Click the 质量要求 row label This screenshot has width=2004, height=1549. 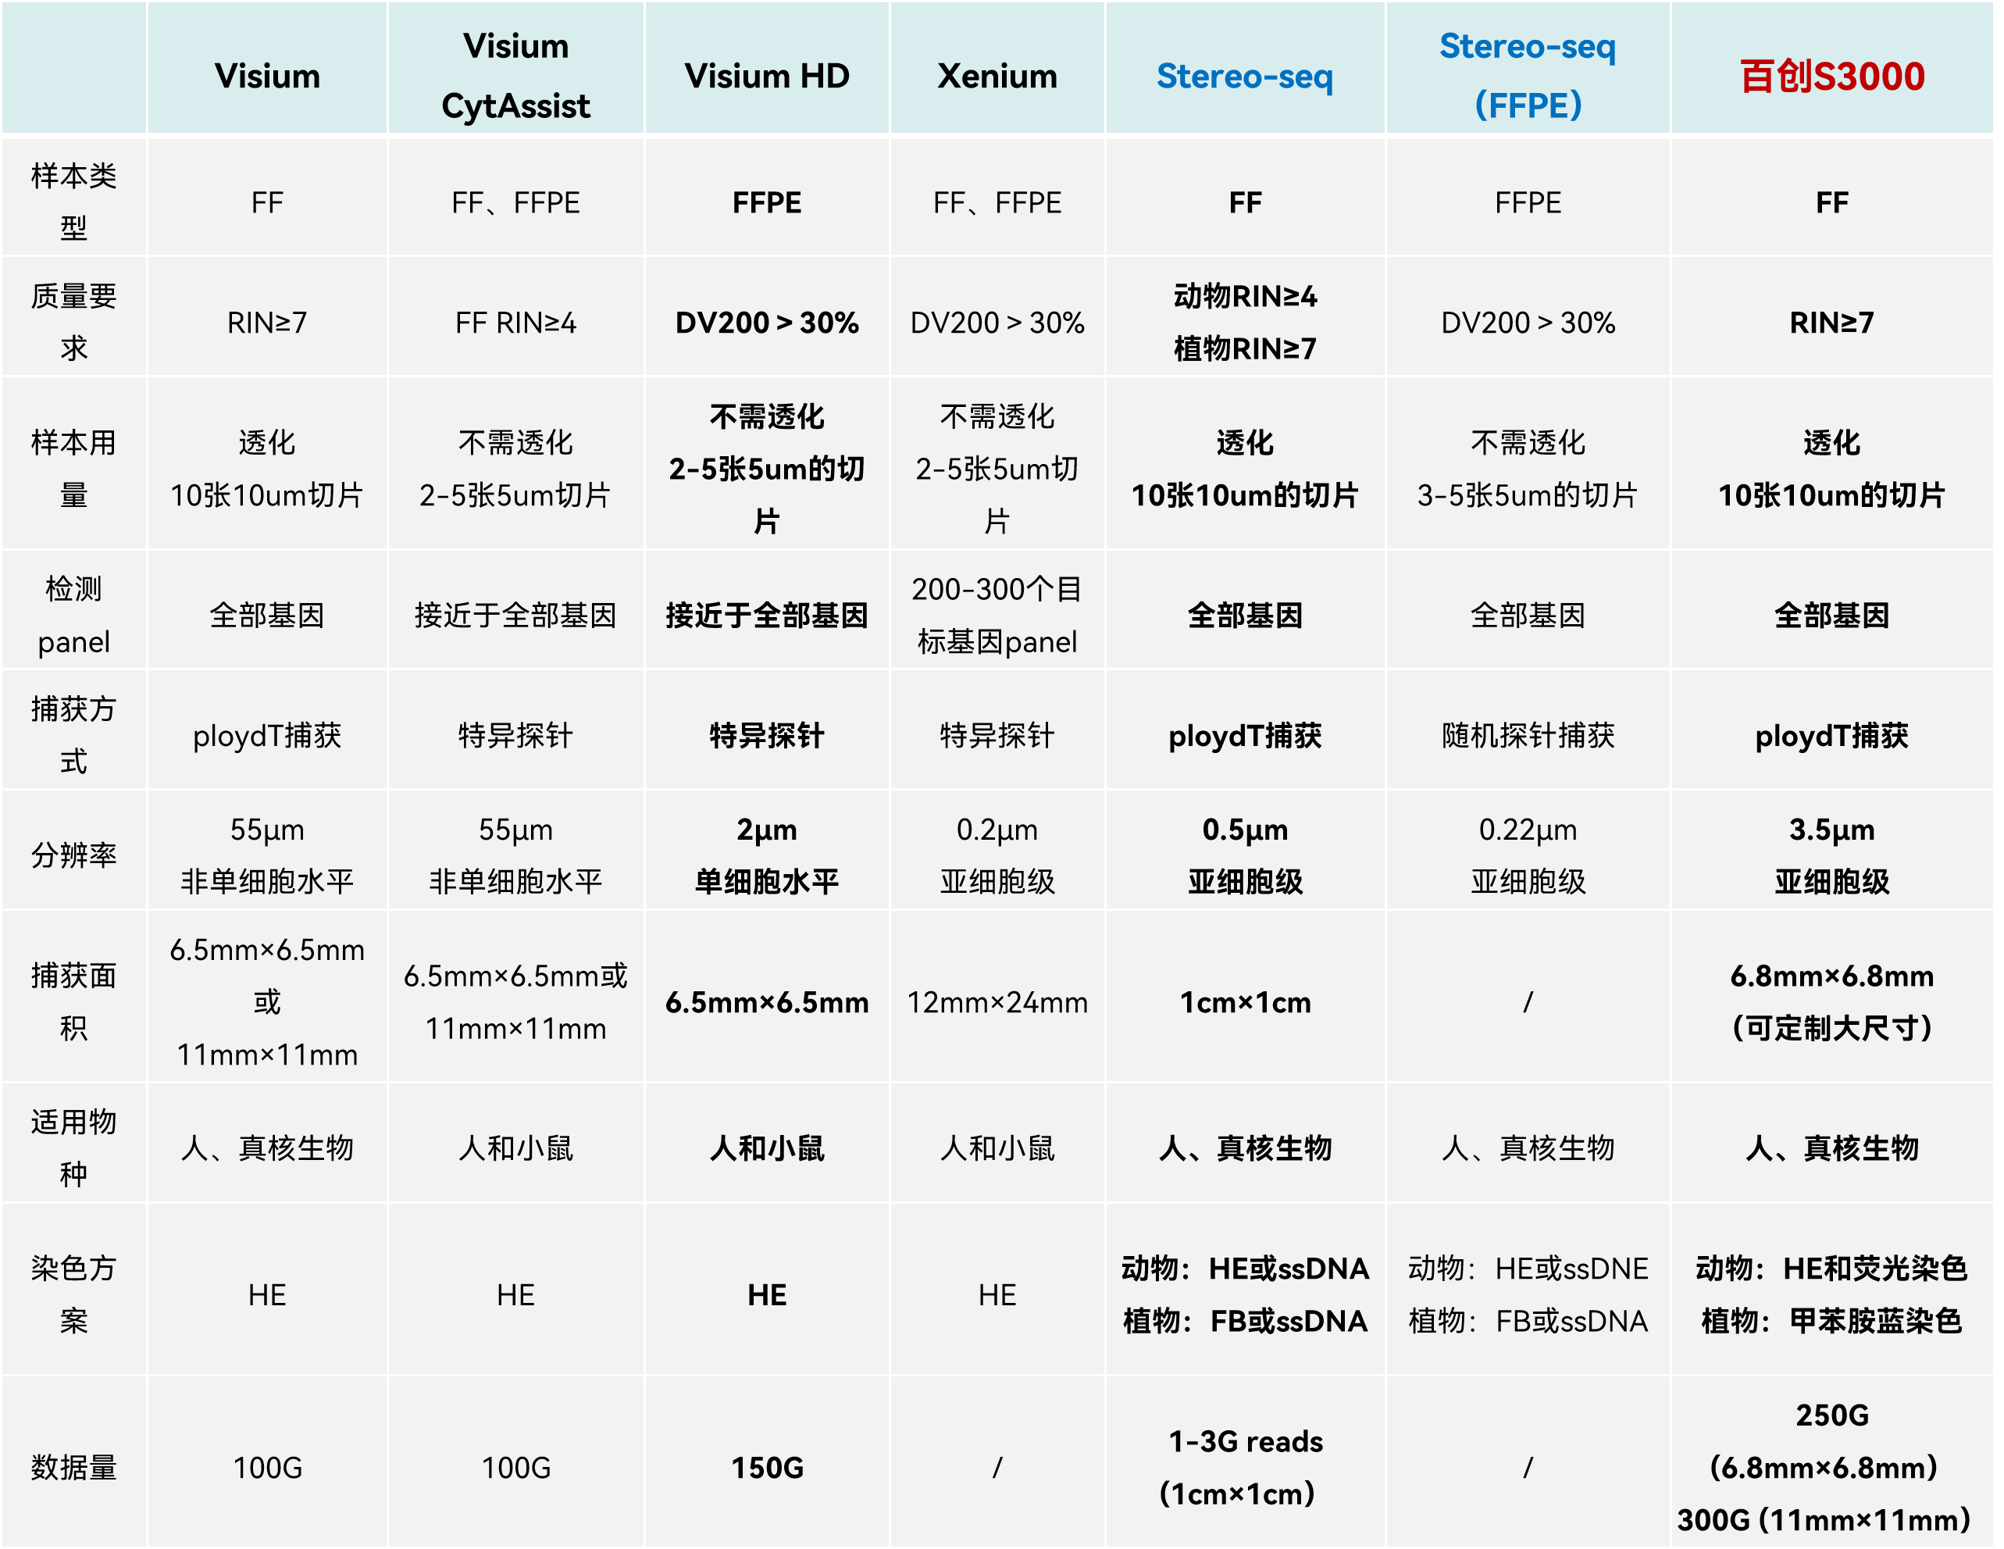[x=73, y=322]
